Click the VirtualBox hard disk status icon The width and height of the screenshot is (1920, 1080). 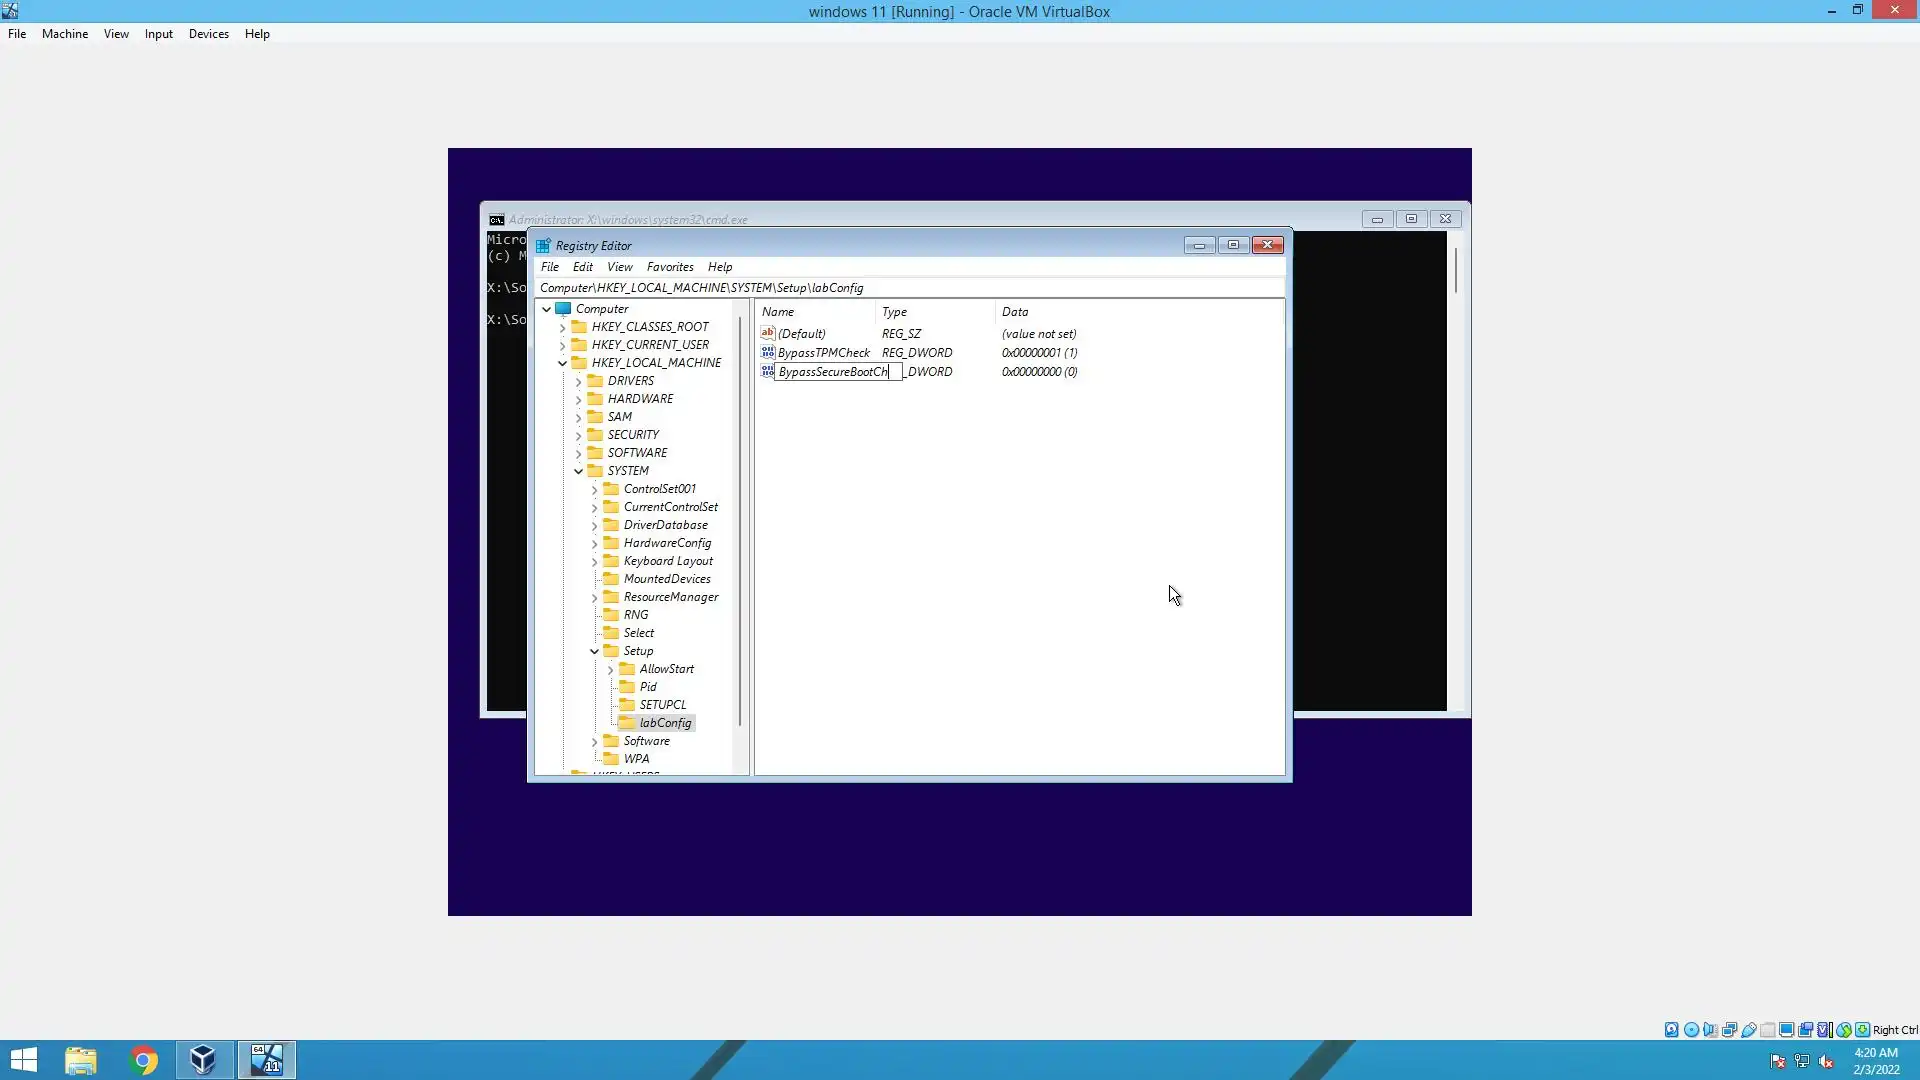click(1671, 1030)
